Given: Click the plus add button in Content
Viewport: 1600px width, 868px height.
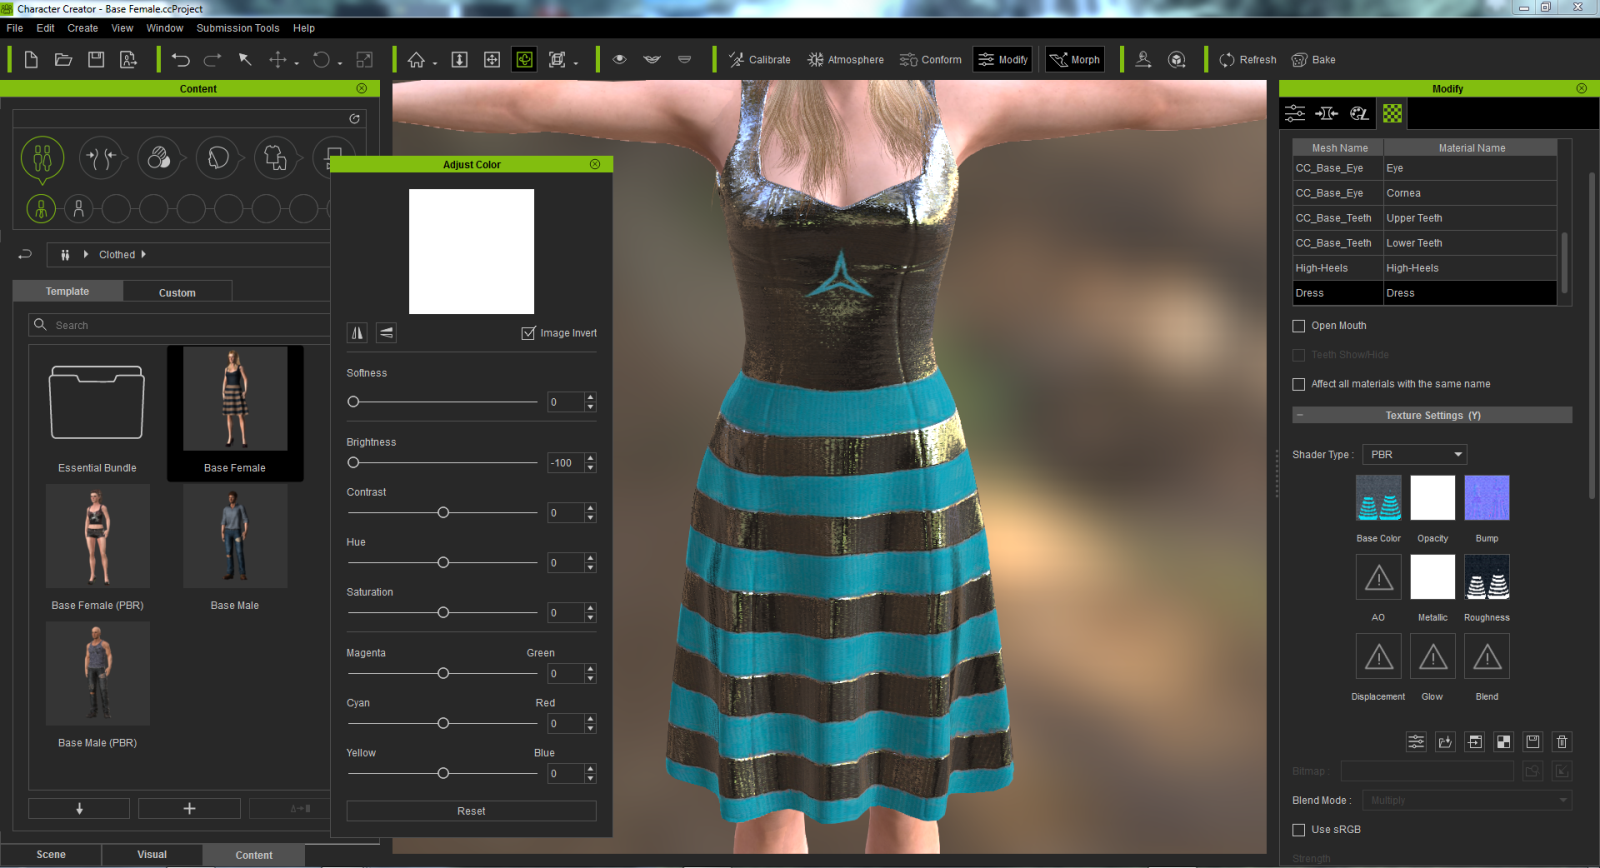Looking at the screenshot, I should click(x=189, y=808).
